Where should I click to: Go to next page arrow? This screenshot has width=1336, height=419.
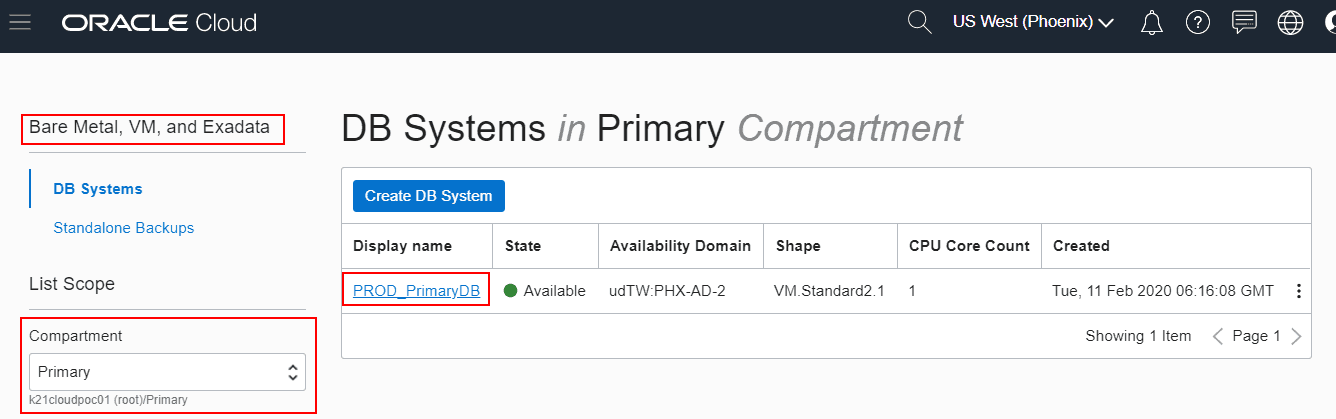(1296, 336)
